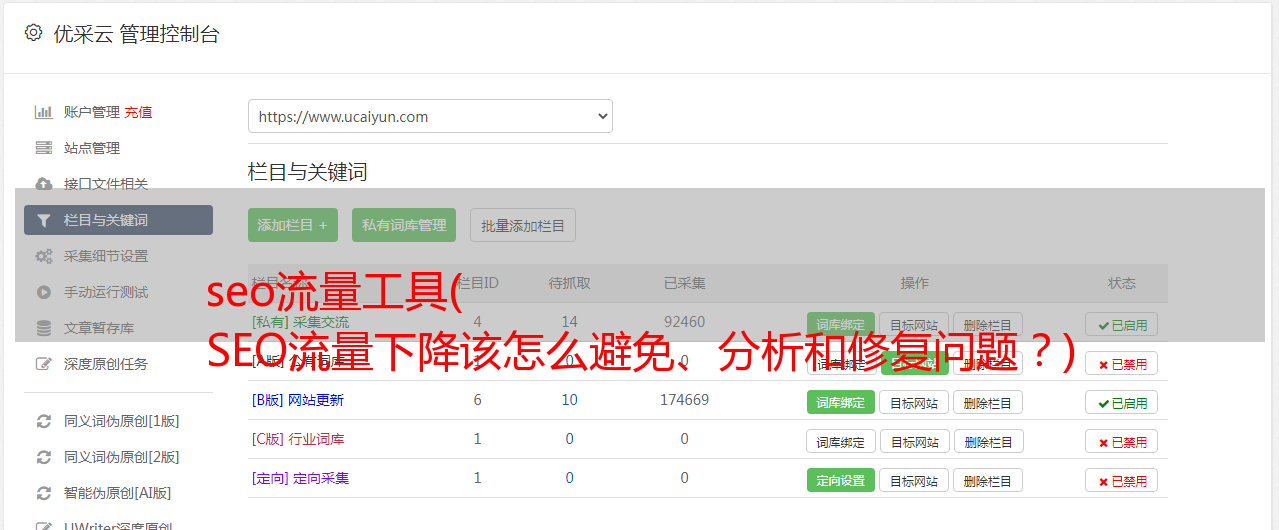Click 删除栏目 in the 定向采集 row
This screenshot has height=530, width=1279.
(x=988, y=480)
